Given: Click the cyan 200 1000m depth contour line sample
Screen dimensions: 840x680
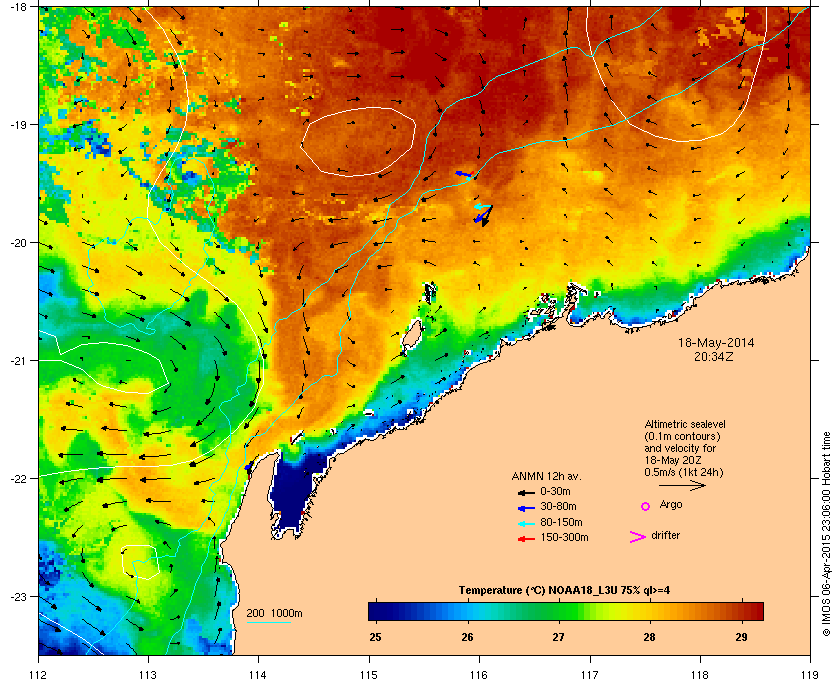Looking at the screenshot, I should pyautogui.click(x=268, y=623).
